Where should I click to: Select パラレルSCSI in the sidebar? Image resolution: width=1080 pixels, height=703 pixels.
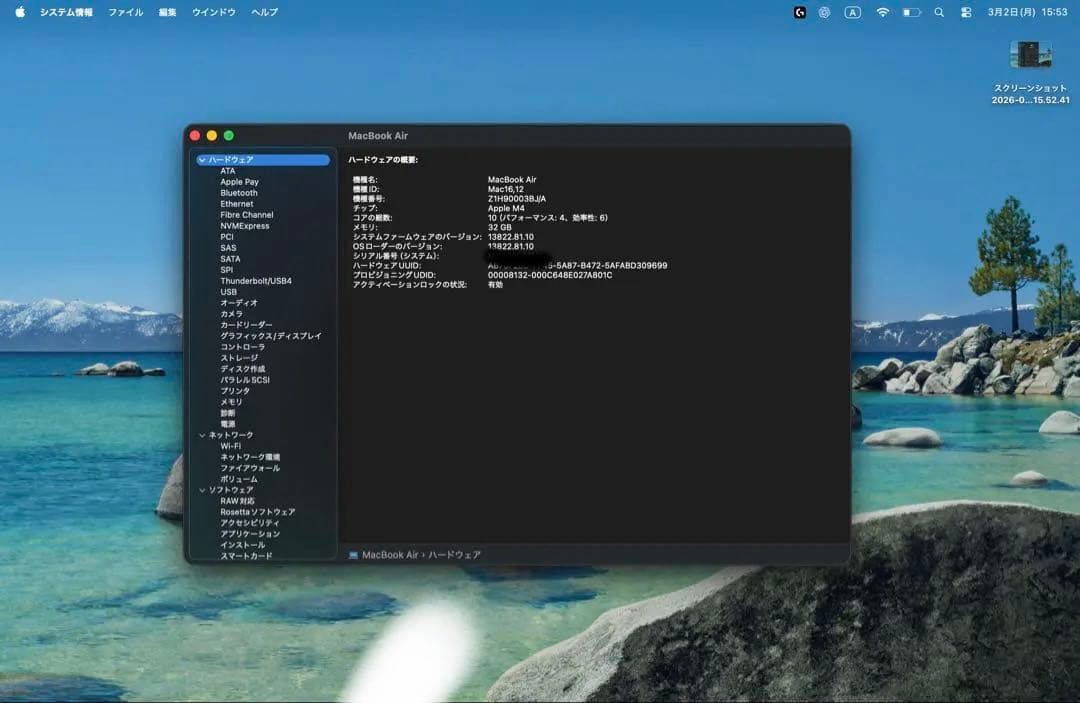245,380
